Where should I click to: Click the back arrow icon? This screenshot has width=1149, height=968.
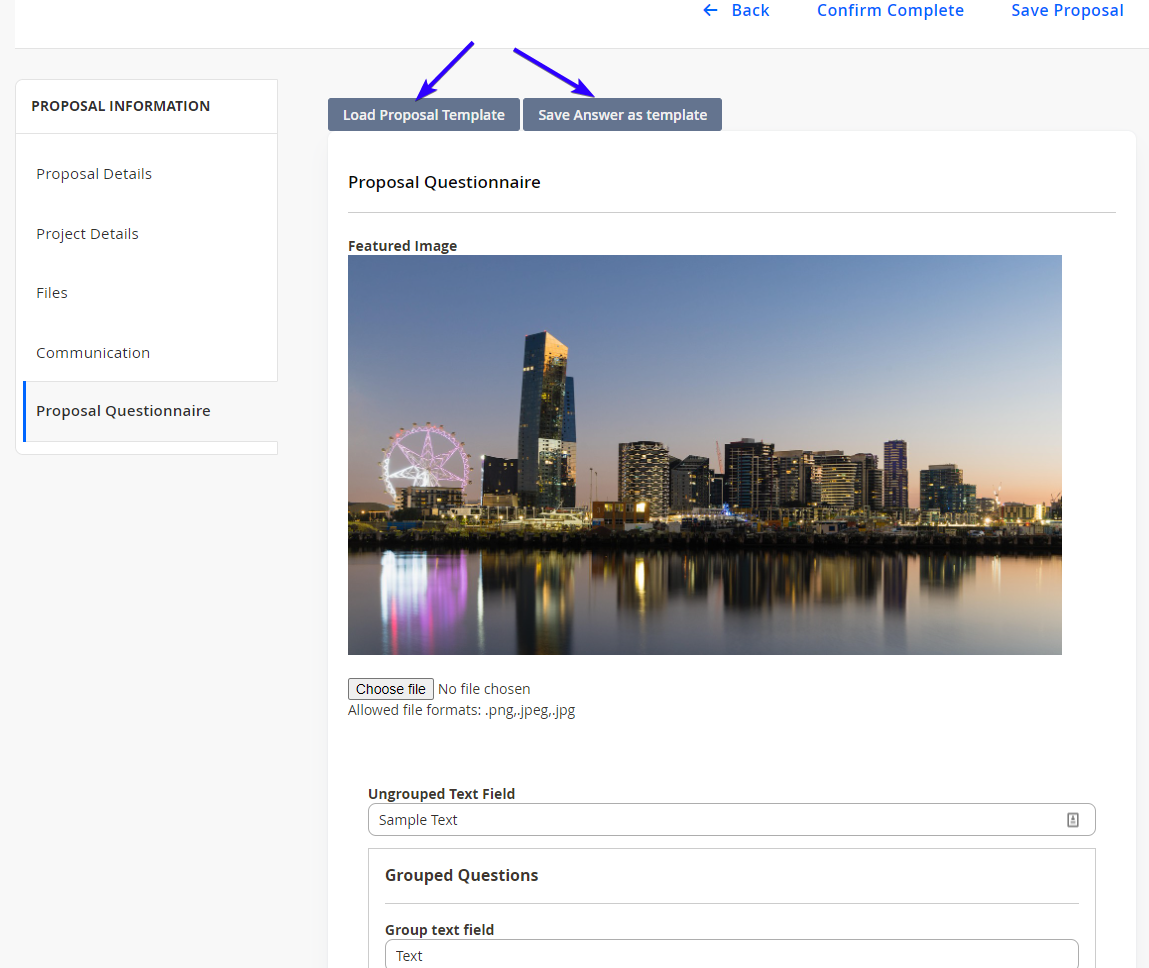710,10
